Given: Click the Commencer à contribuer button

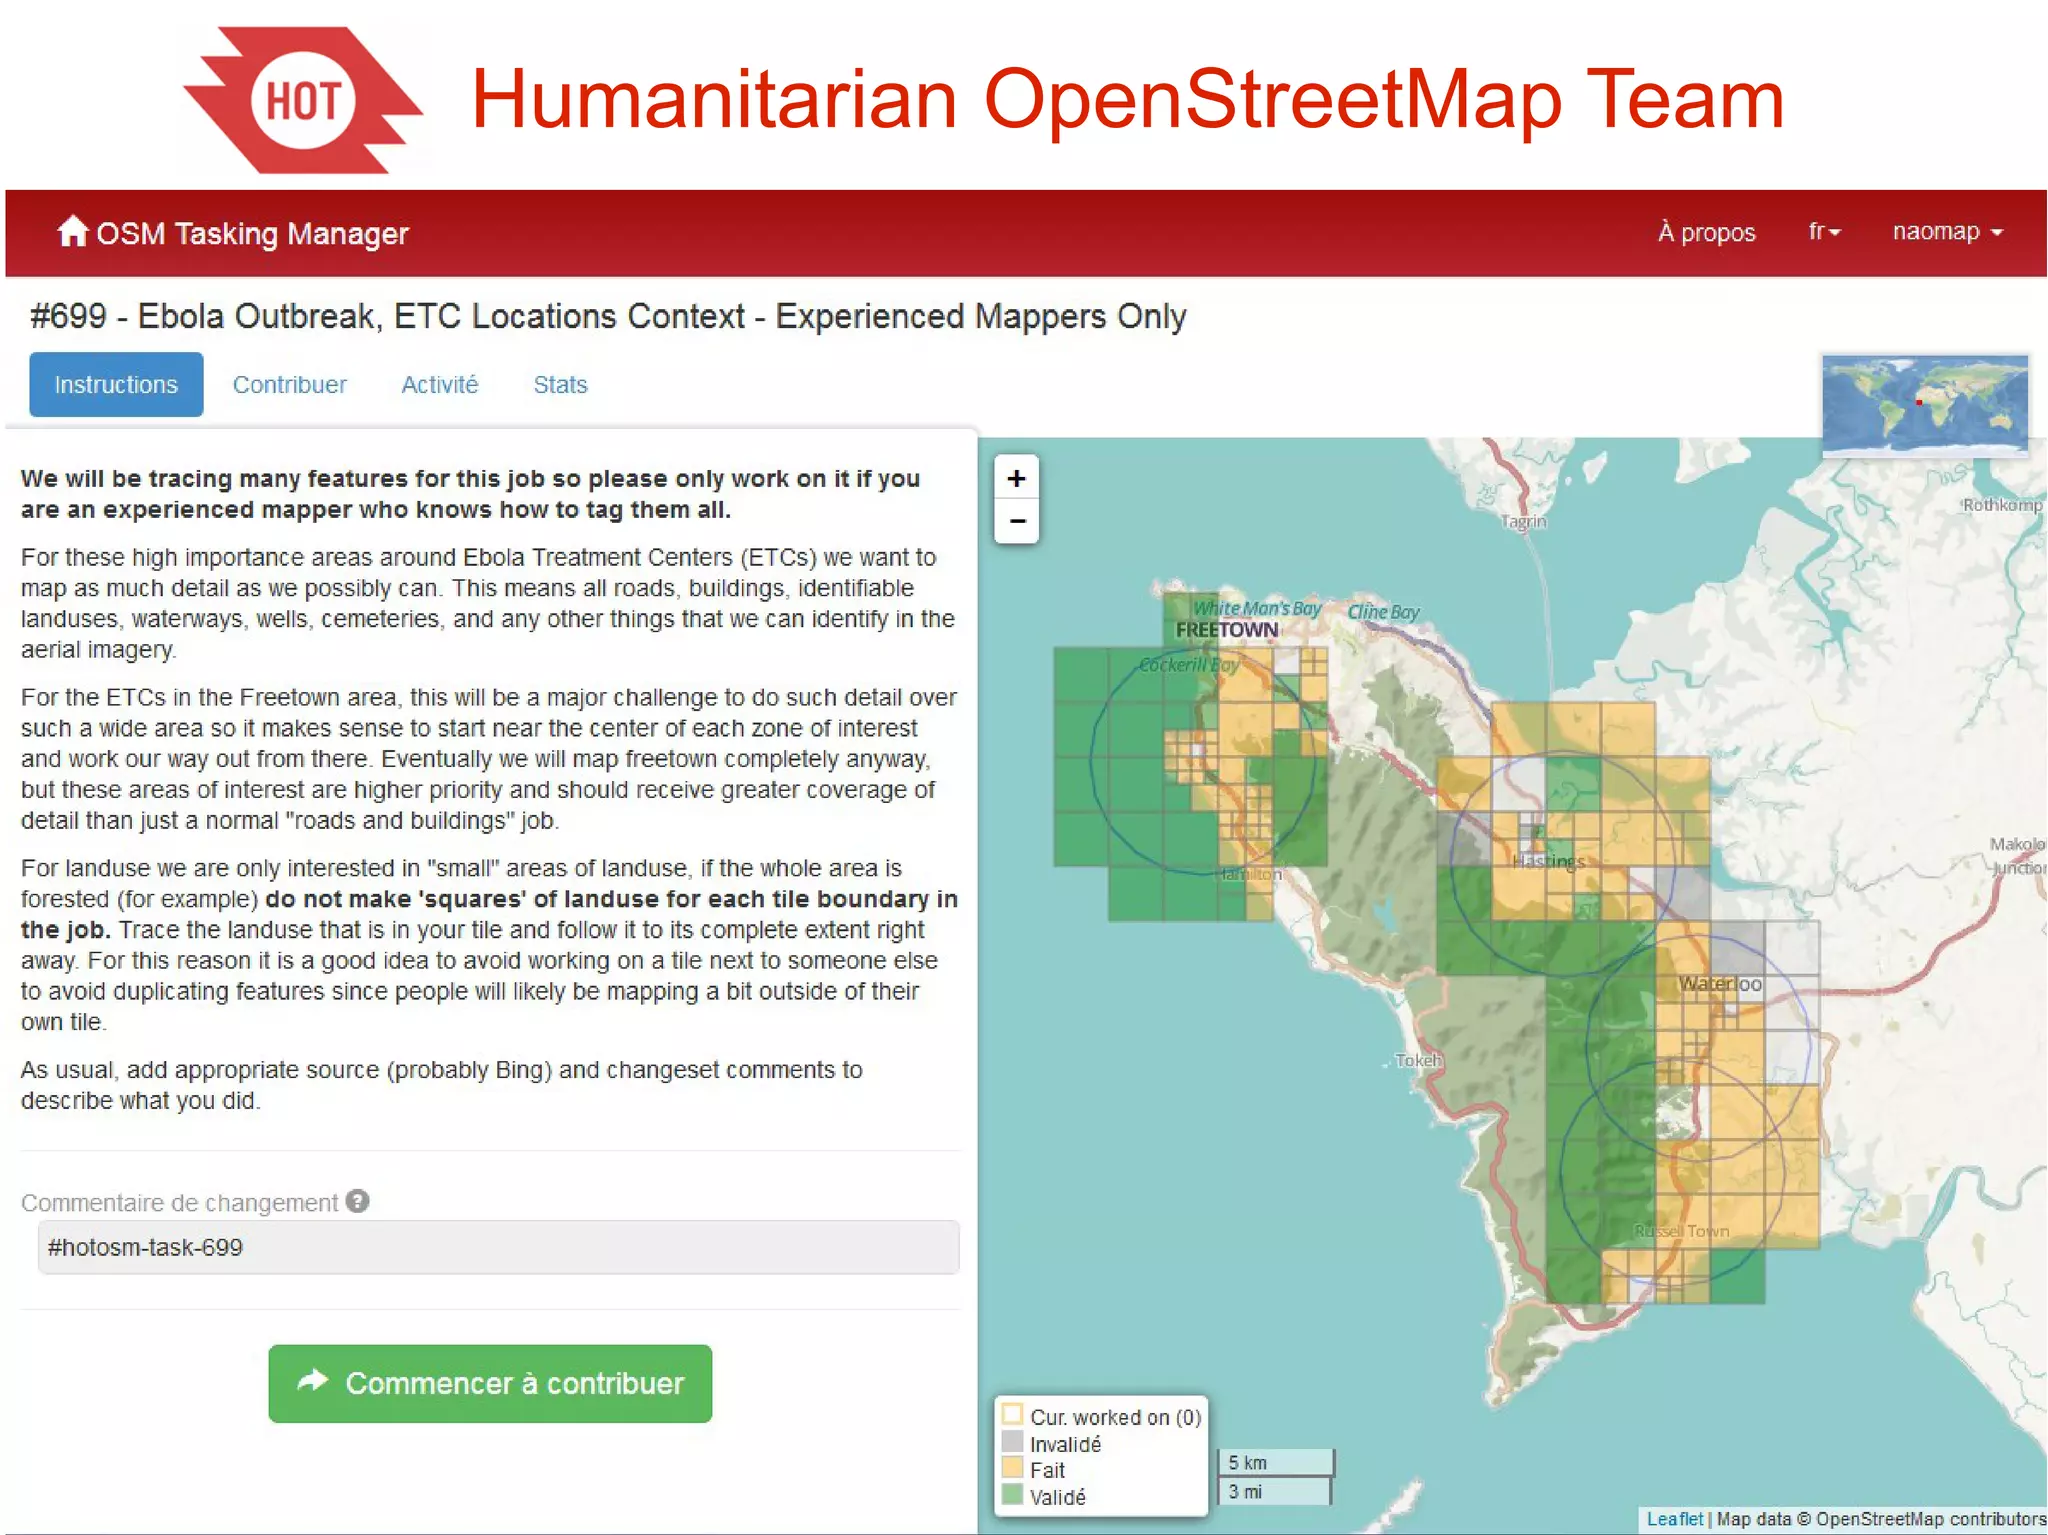Looking at the screenshot, I should [x=490, y=1383].
